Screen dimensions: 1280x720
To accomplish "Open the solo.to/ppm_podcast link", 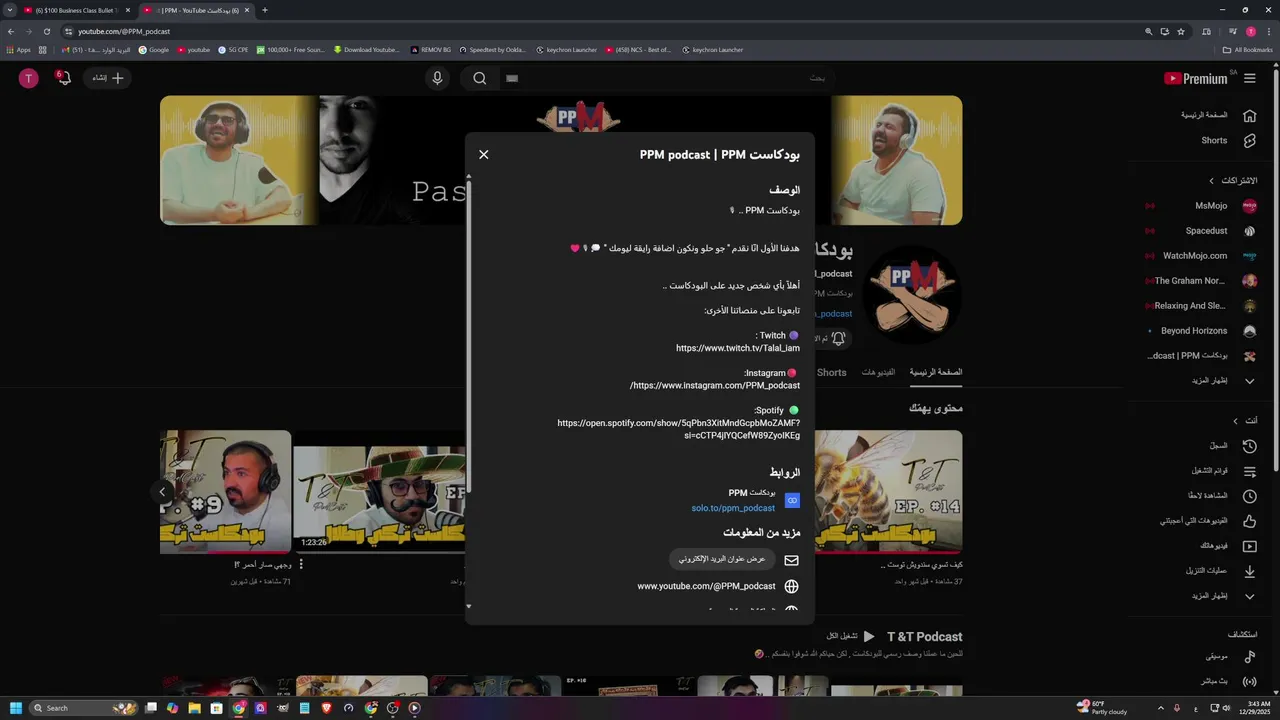I will click(733, 508).
